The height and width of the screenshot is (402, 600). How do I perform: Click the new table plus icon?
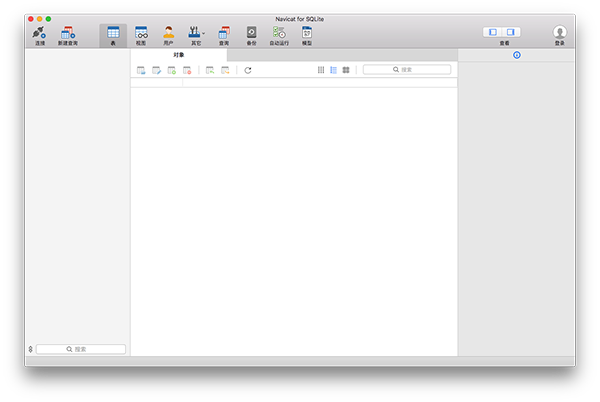pos(172,70)
